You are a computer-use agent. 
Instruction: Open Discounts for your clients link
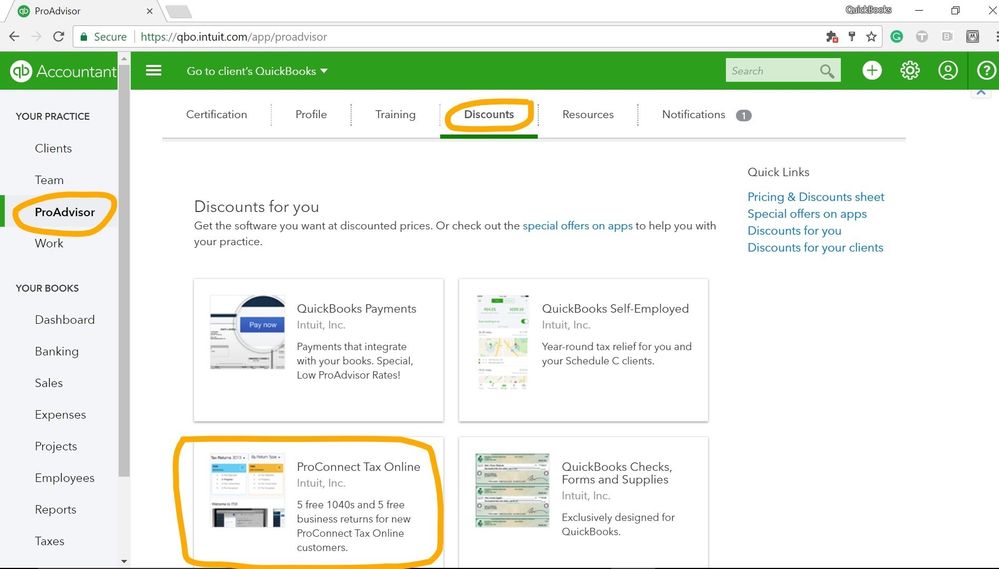click(815, 248)
